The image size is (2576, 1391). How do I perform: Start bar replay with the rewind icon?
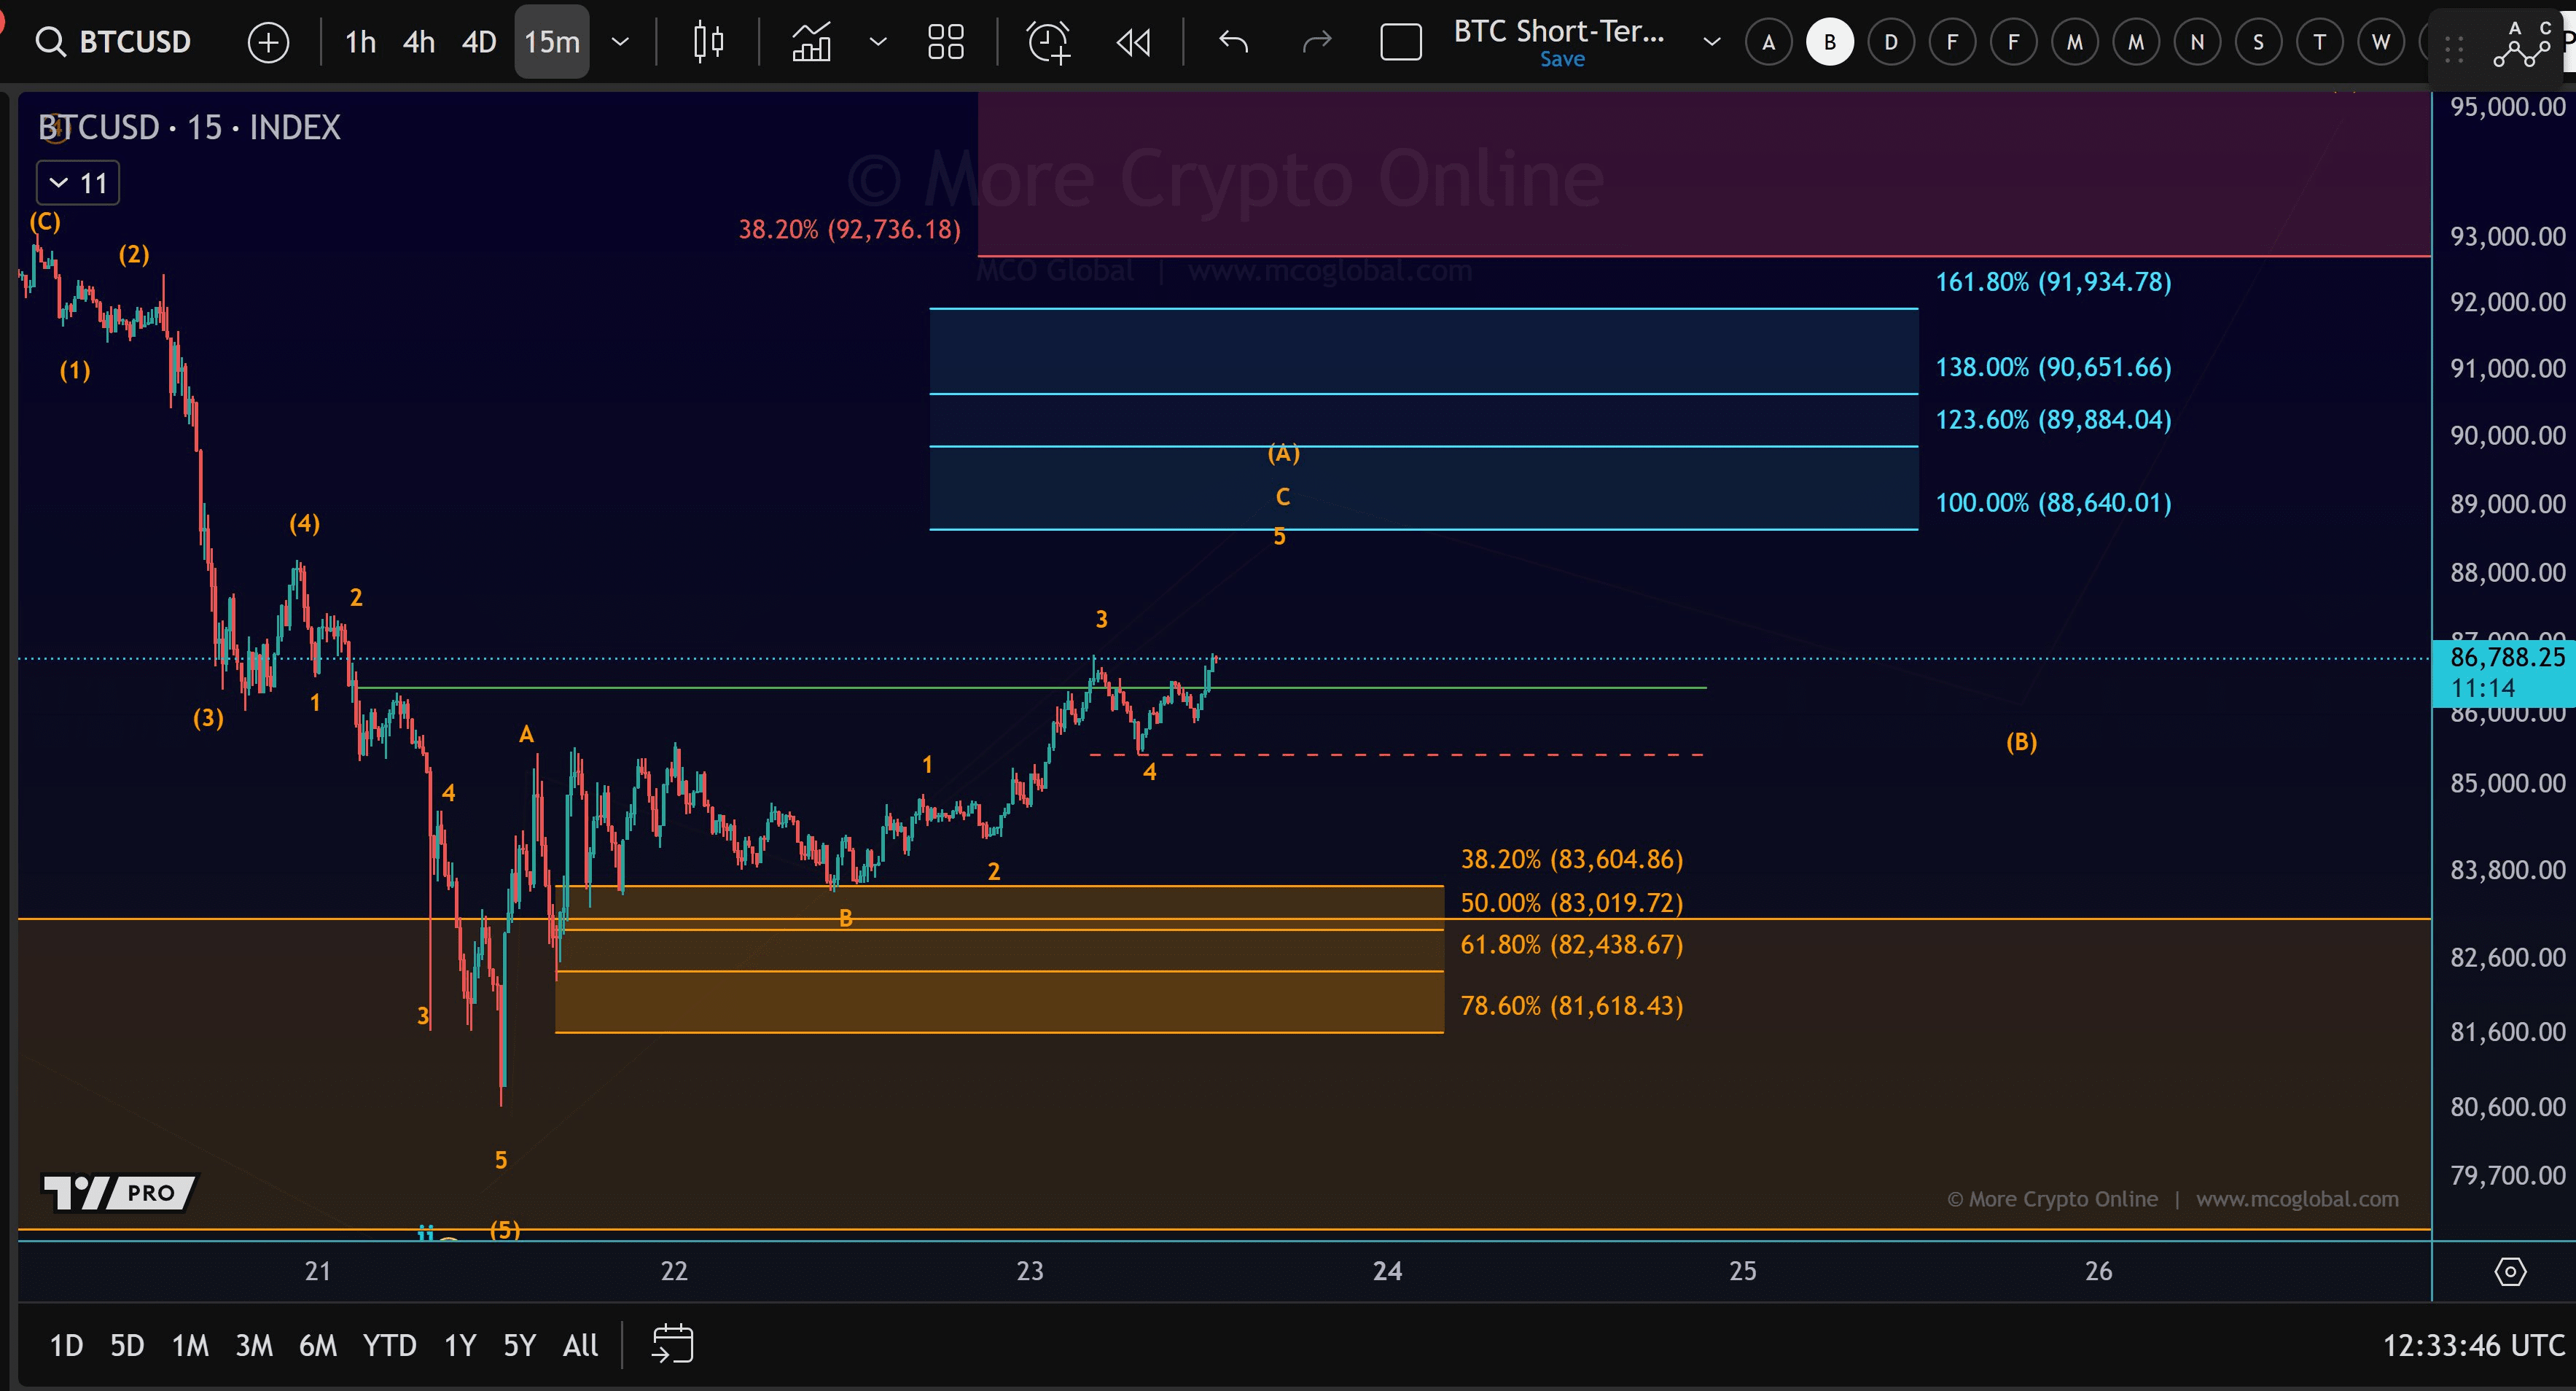1133,42
